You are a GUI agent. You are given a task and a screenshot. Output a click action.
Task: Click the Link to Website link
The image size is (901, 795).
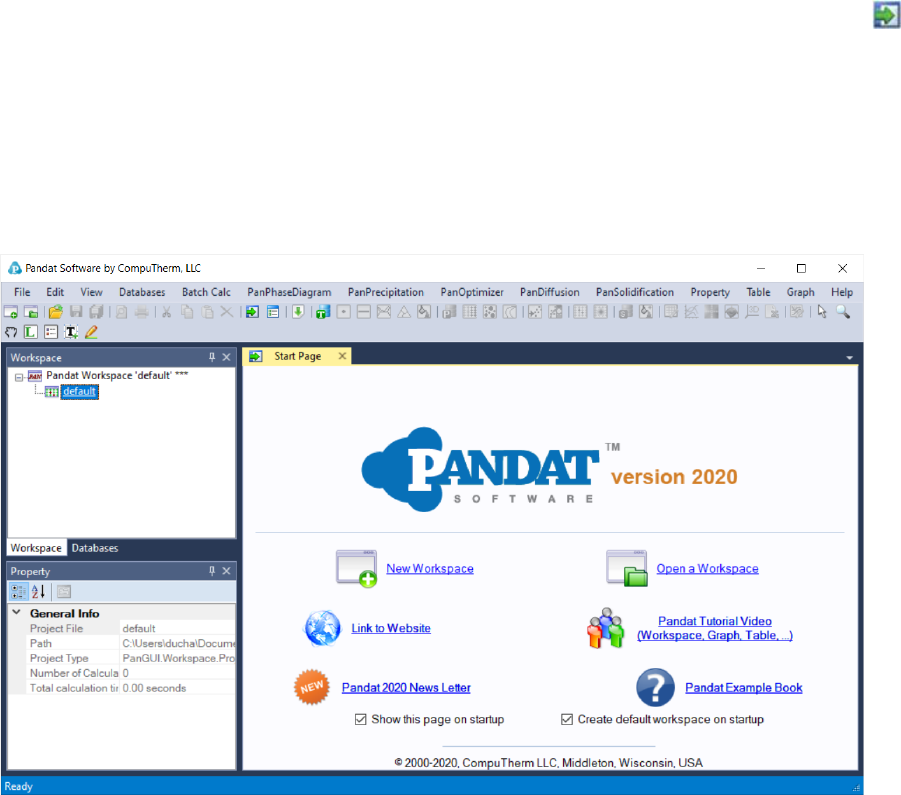pos(391,628)
